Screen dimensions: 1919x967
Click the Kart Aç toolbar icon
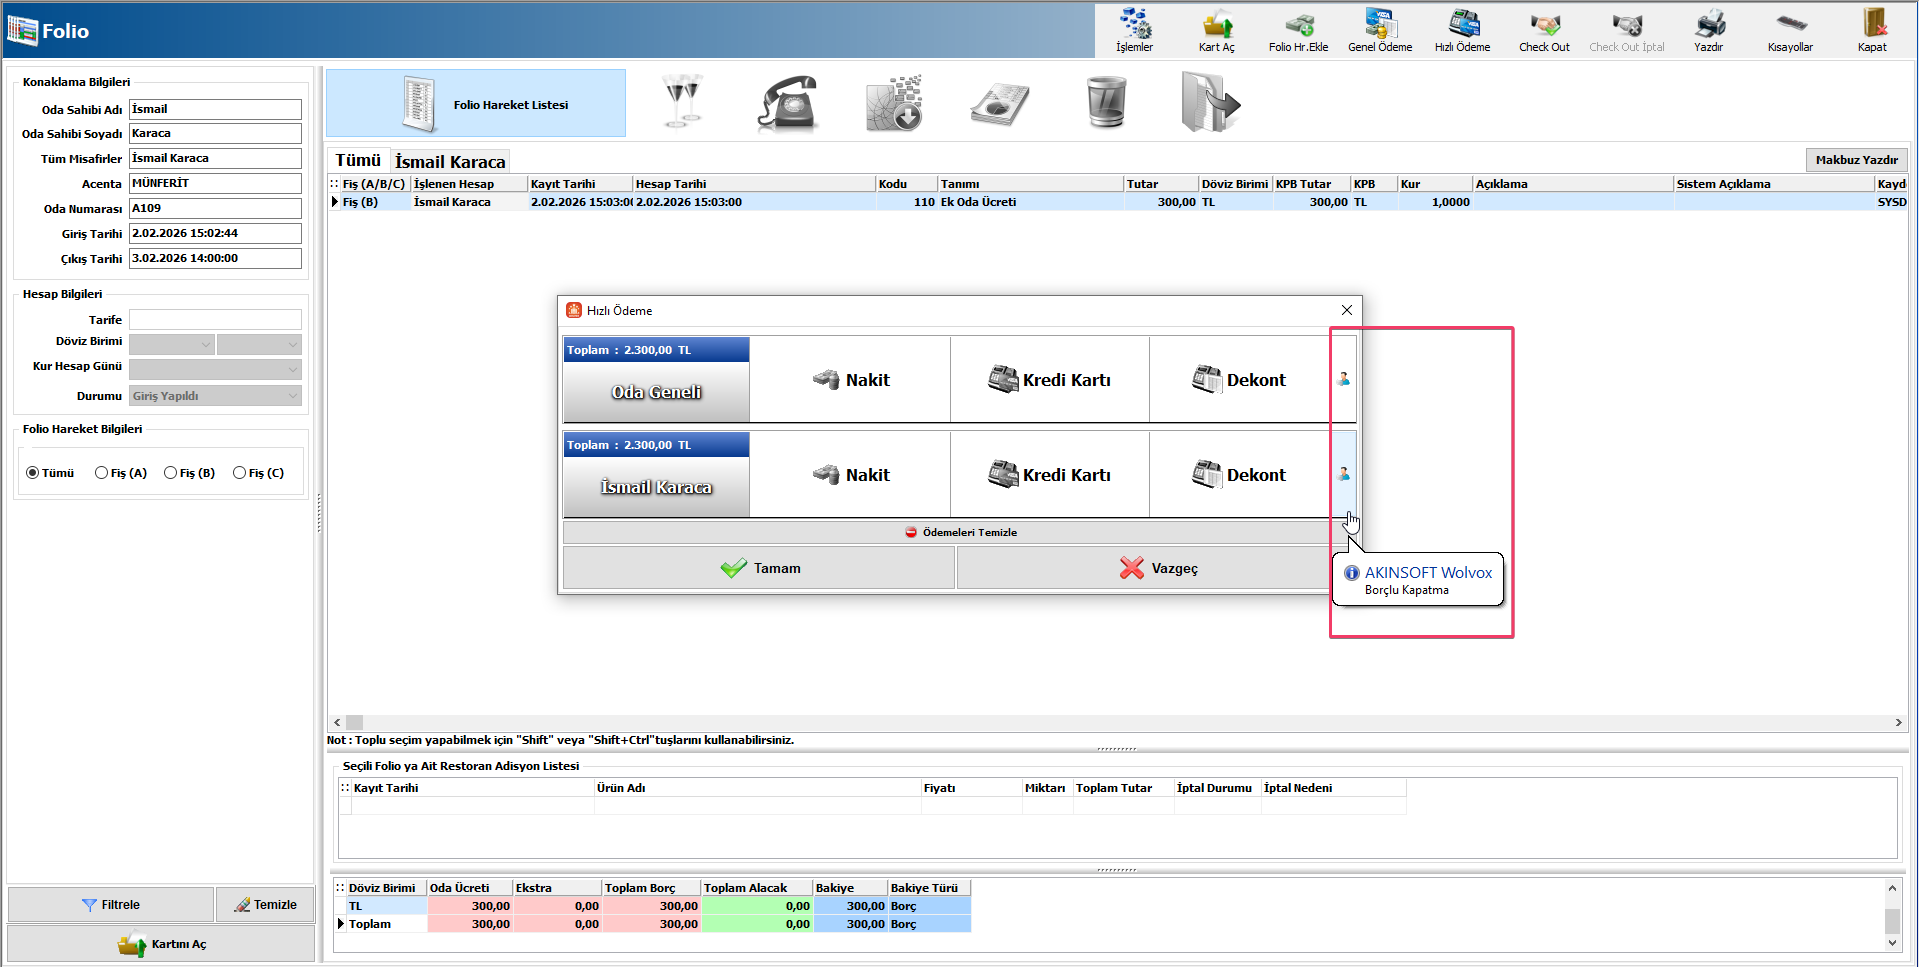[x=1216, y=30]
